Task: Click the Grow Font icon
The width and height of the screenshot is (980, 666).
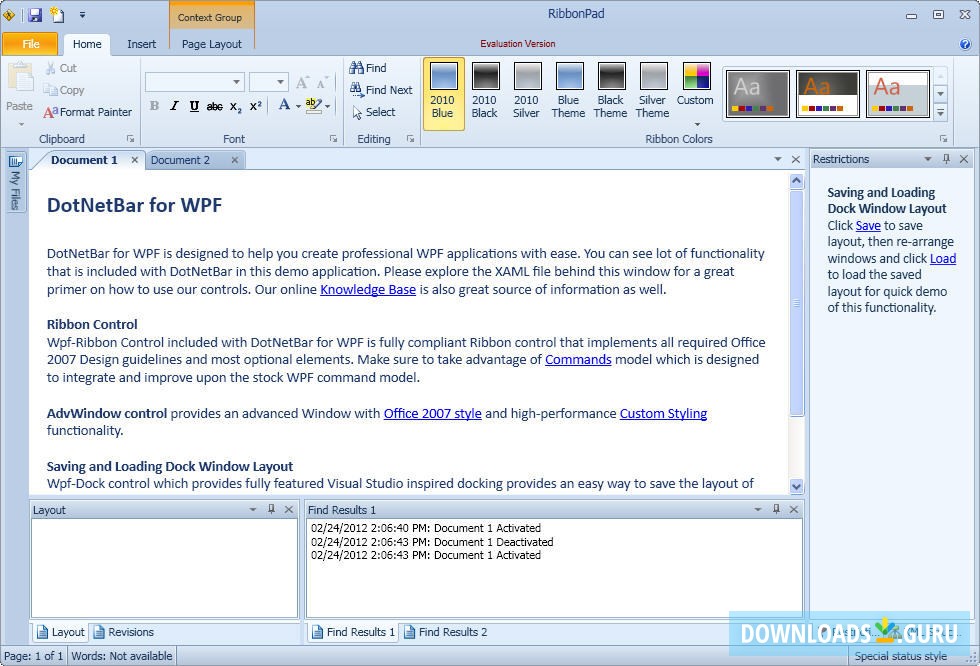Action: pyautogui.click(x=302, y=82)
